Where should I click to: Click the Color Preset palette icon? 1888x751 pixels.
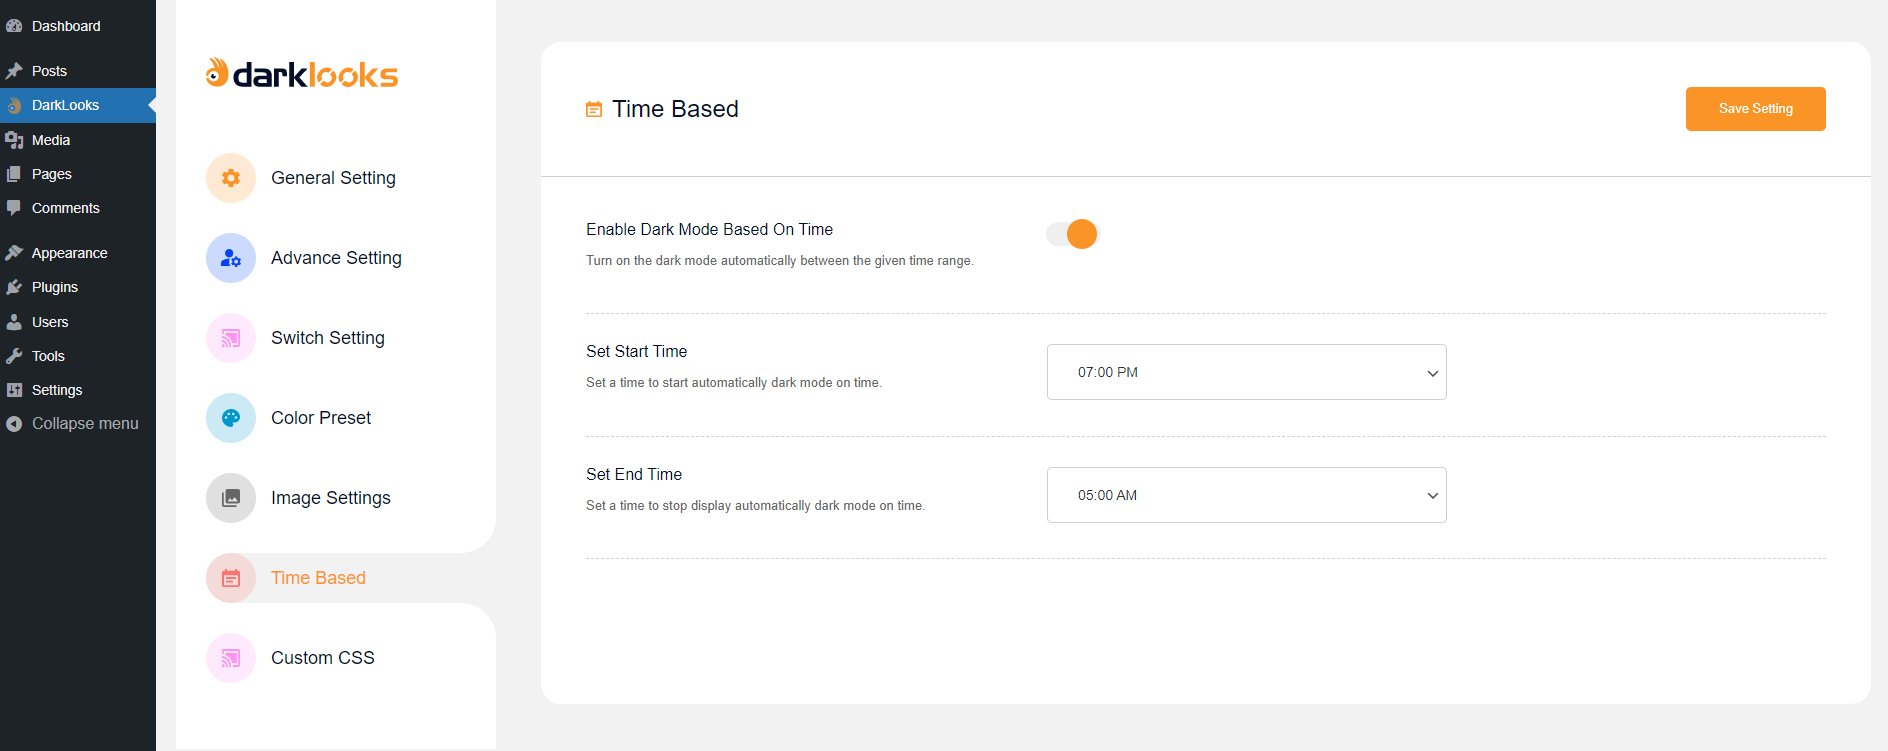click(231, 418)
